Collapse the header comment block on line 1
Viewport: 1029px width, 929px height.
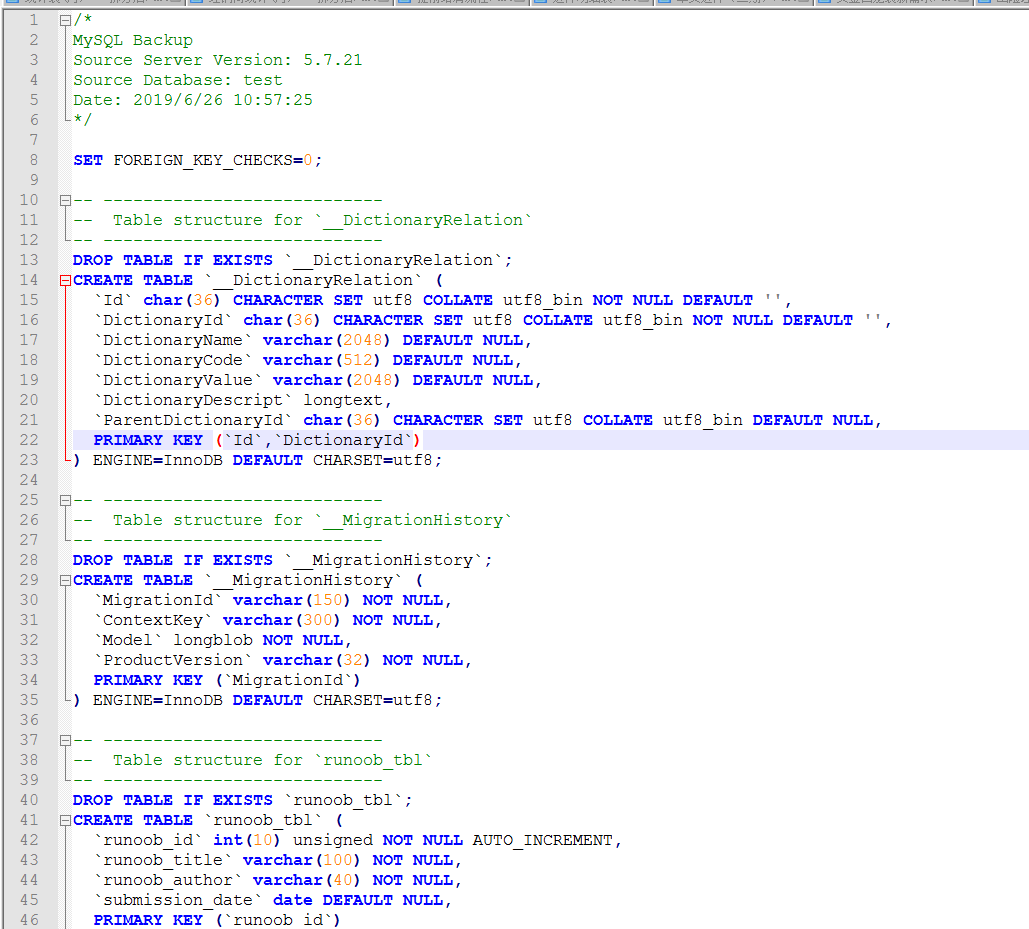[65, 20]
